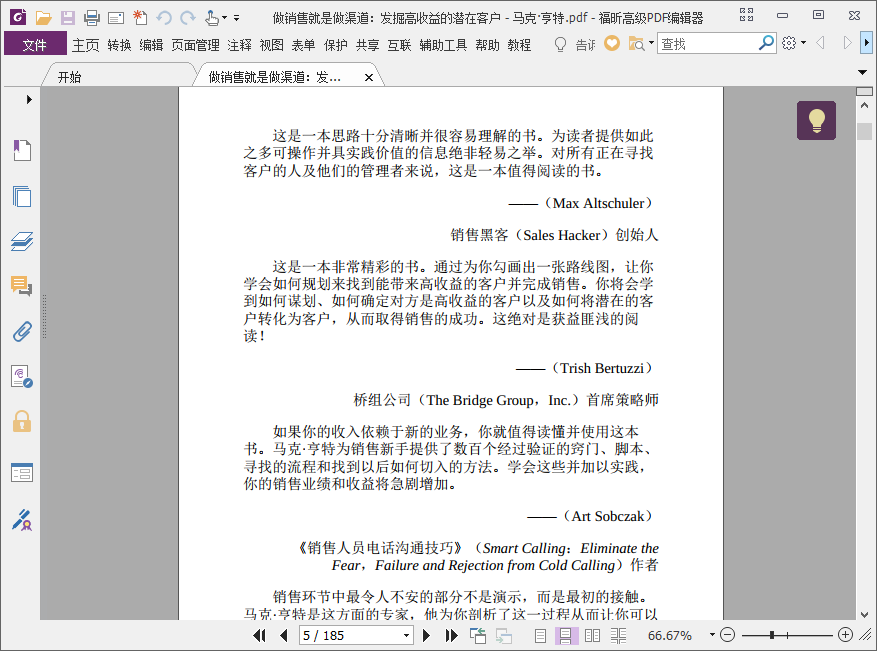Image resolution: width=877 pixels, height=651 pixels.
Task: Click the open file folder icon
Action: pos(44,18)
